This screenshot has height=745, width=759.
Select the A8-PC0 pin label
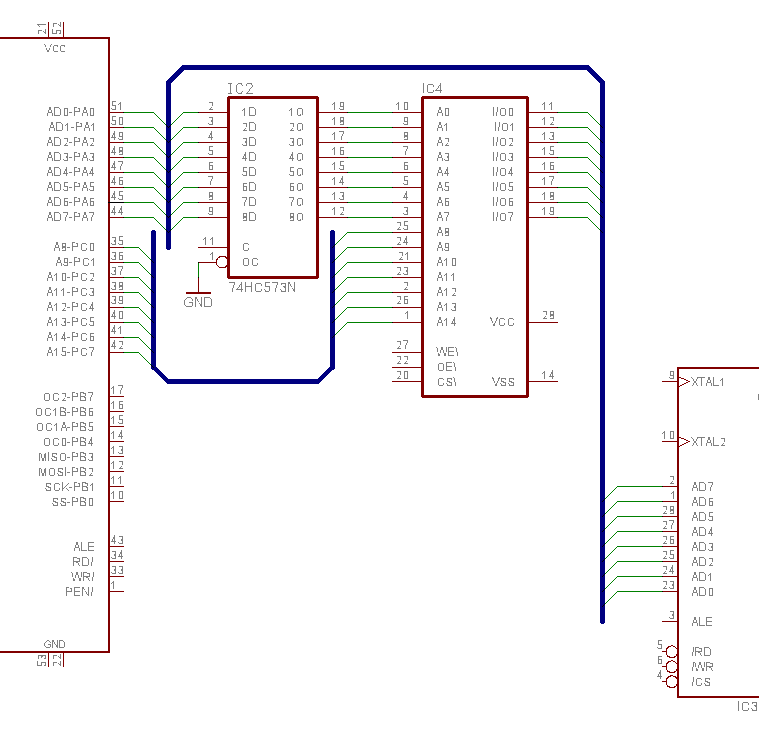(74, 247)
